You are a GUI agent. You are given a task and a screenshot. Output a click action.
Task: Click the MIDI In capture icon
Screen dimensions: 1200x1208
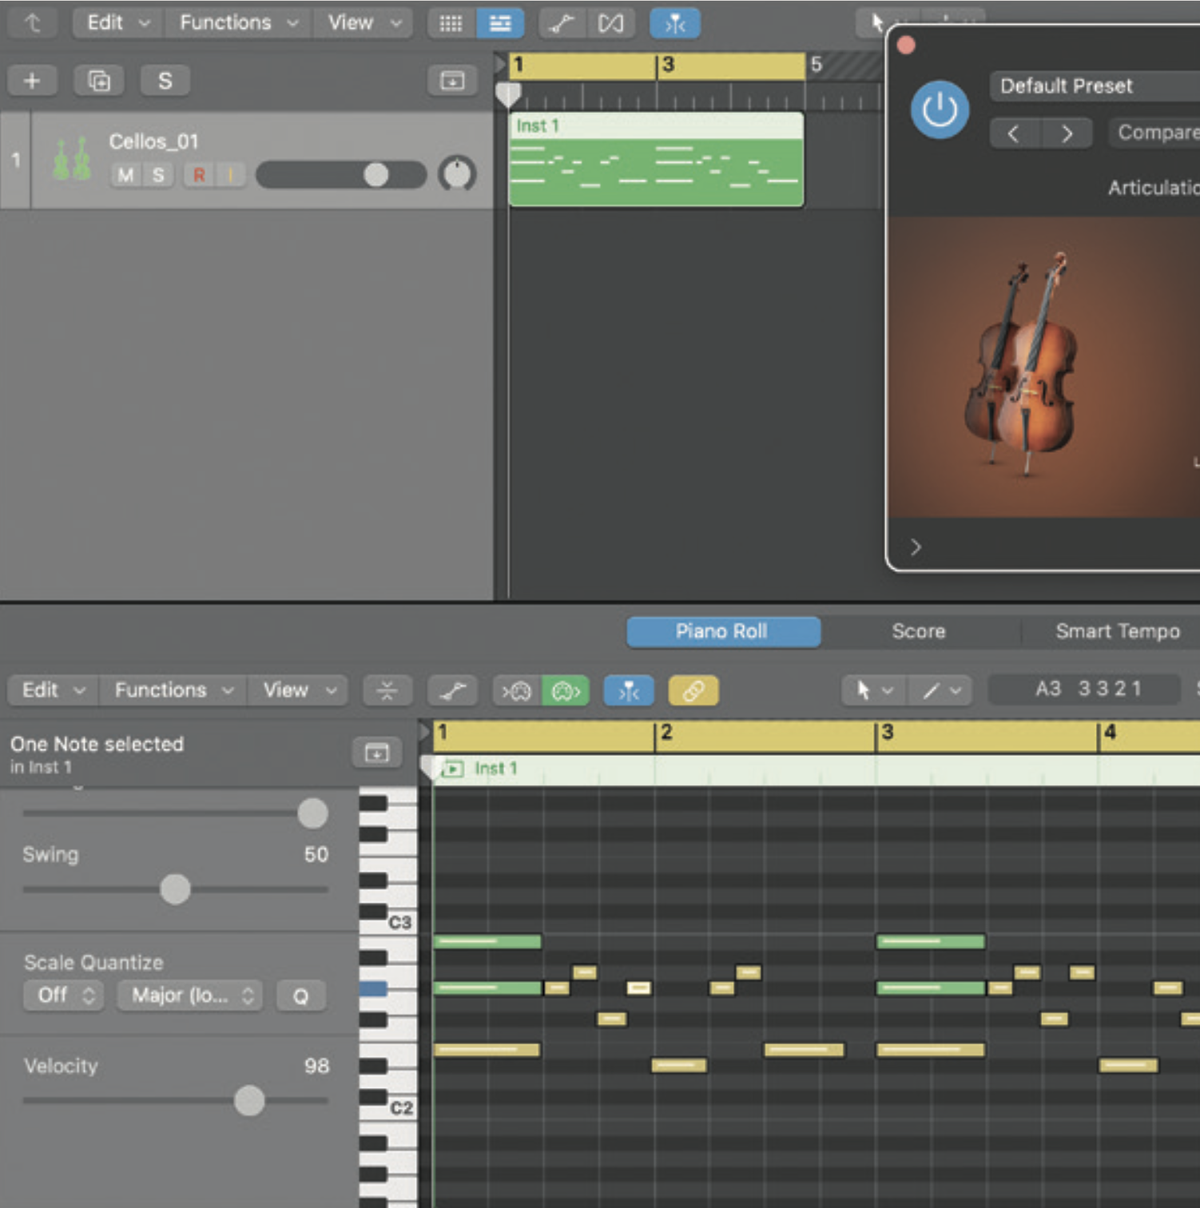click(515, 690)
